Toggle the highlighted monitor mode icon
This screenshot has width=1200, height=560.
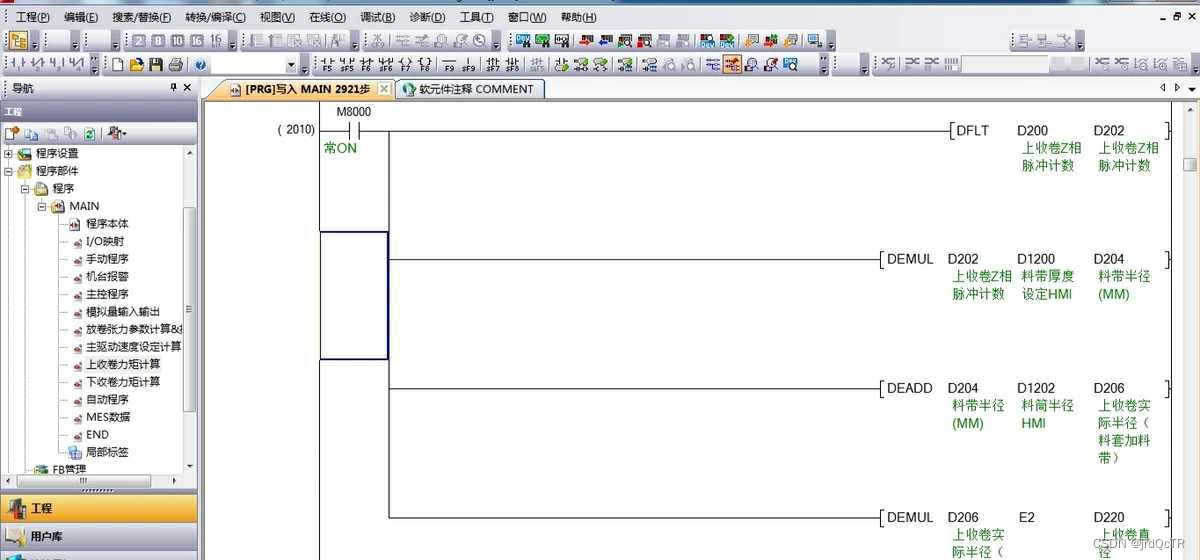(x=732, y=65)
